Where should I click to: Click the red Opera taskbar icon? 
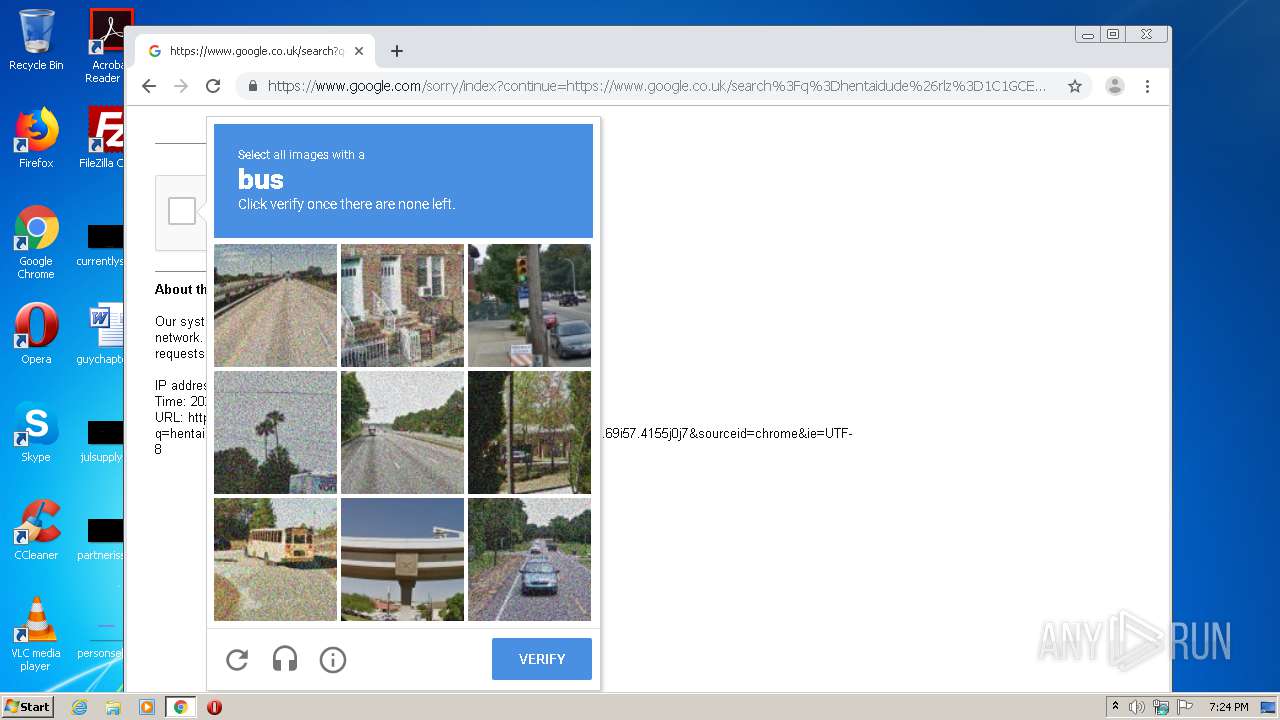(x=214, y=707)
